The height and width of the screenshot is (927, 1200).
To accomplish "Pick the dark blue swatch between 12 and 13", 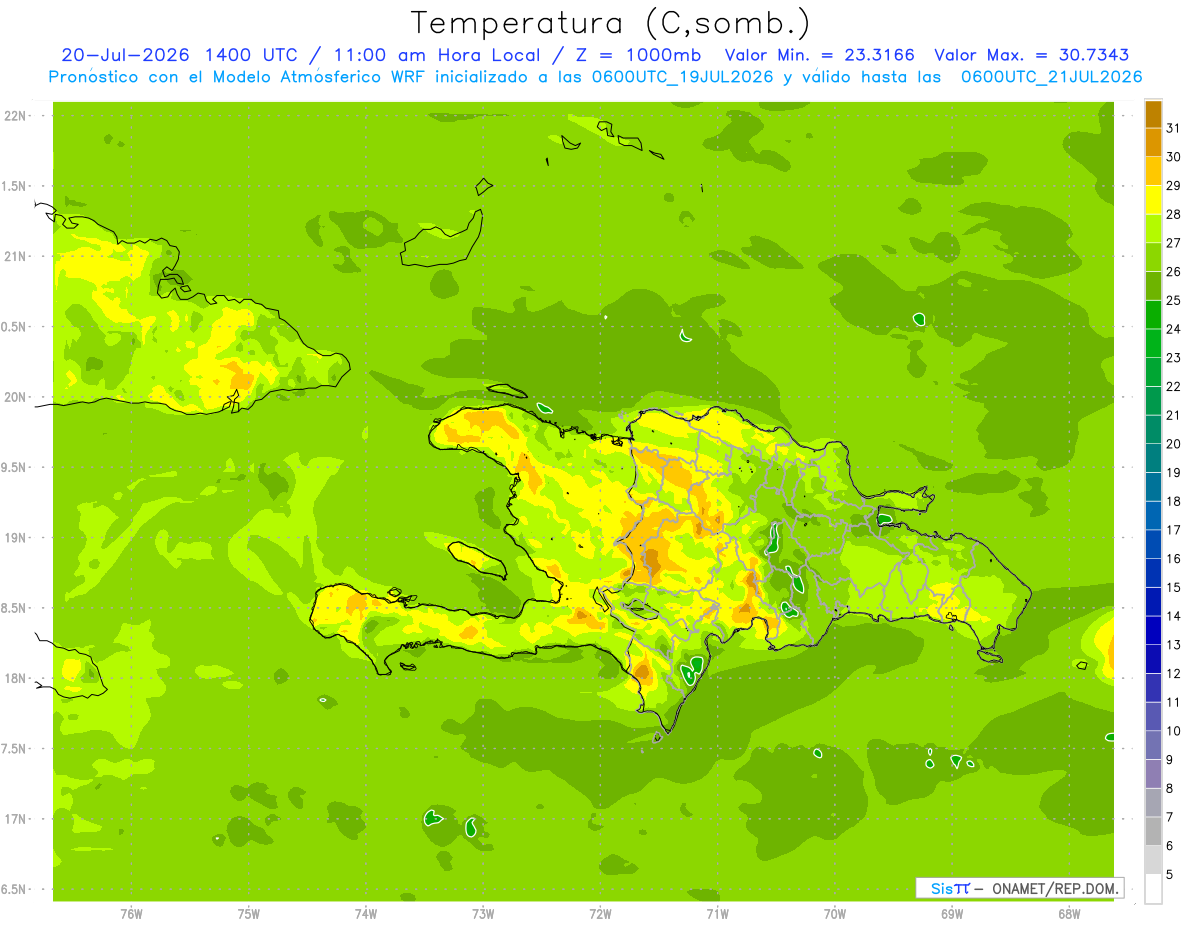I will pyautogui.click(x=1153, y=659).
